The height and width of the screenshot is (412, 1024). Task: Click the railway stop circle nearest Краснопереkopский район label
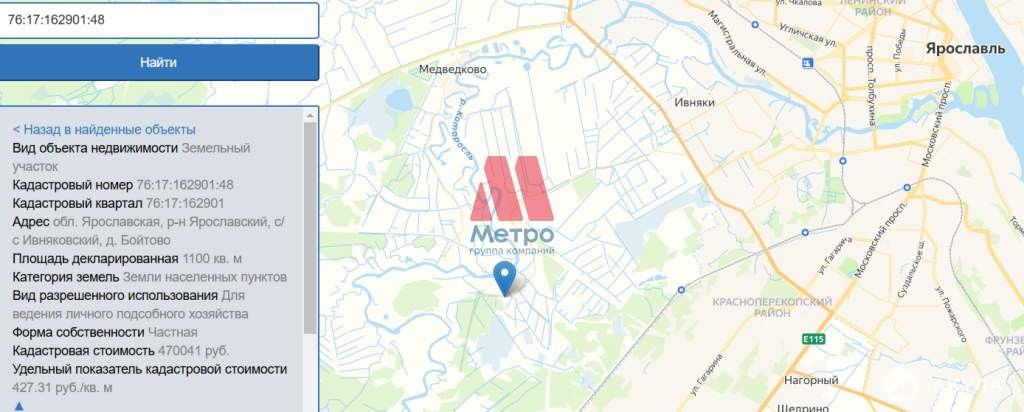coord(681,289)
